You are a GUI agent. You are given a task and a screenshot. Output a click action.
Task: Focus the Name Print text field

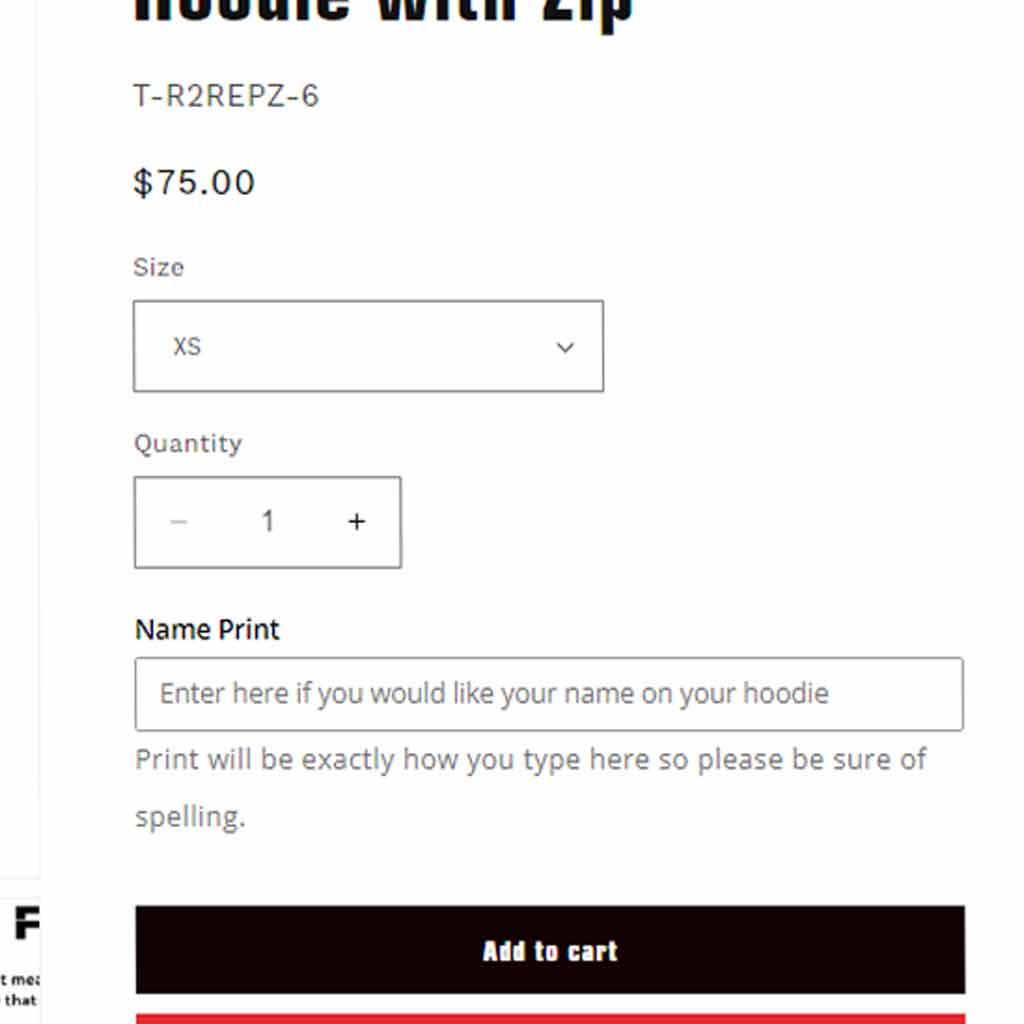[x=549, y=694]
